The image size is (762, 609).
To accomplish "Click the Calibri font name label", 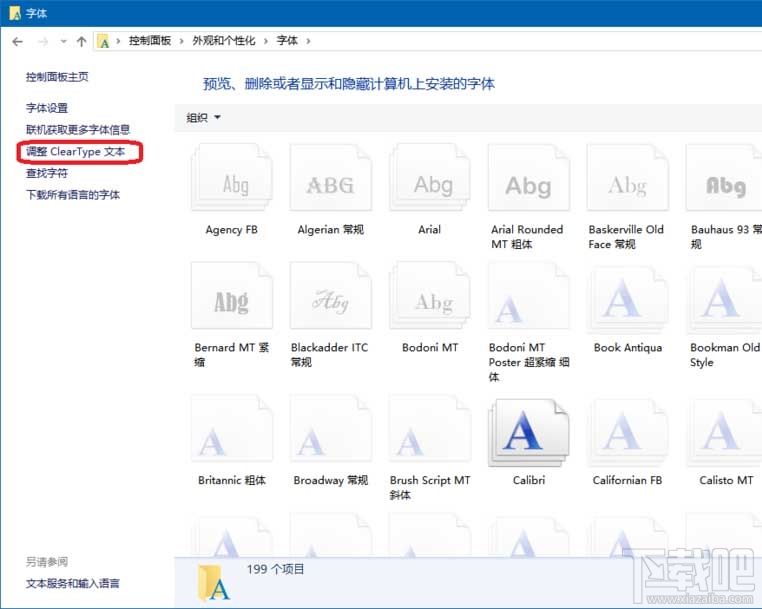I will pyautogui.click(x=529, y=480).
